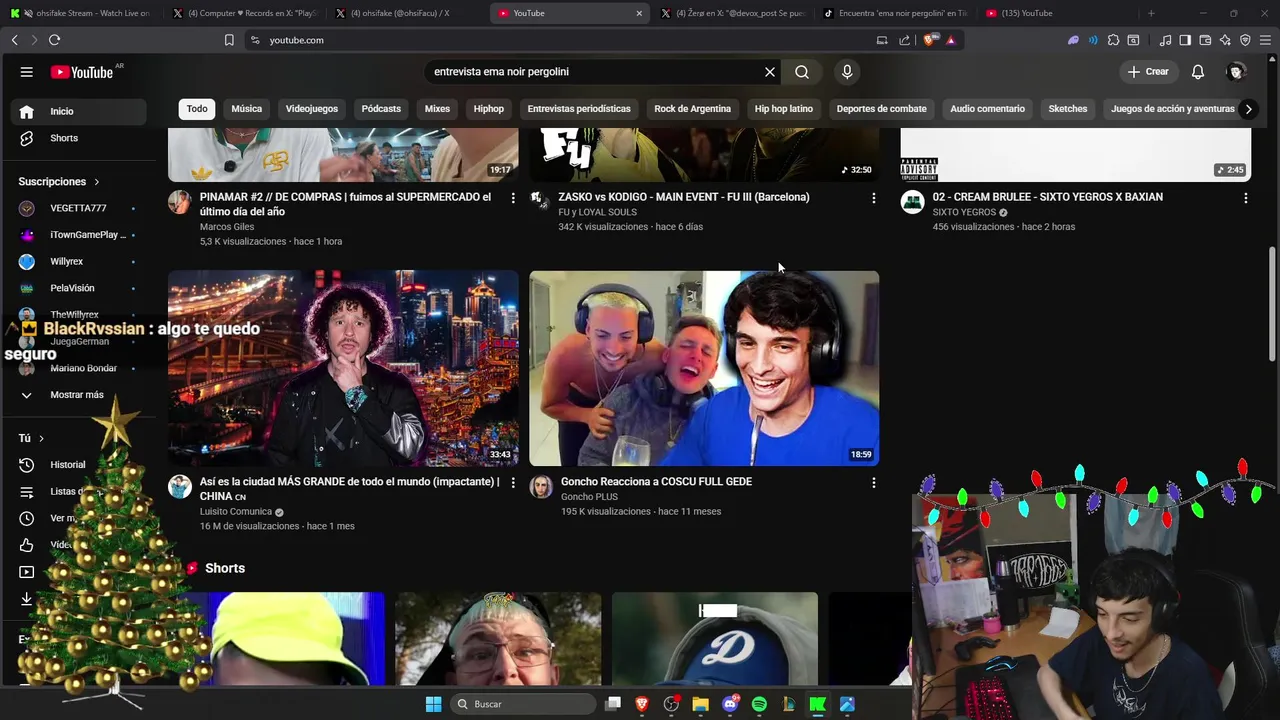Select the Rock de Argentina chip
The width and height of the screenshot is (1280, 720).
[692, 109]
